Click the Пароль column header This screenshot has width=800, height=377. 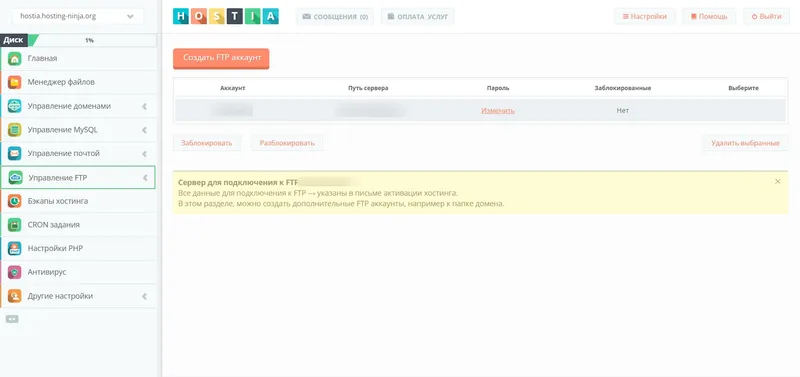pos(498,88)
